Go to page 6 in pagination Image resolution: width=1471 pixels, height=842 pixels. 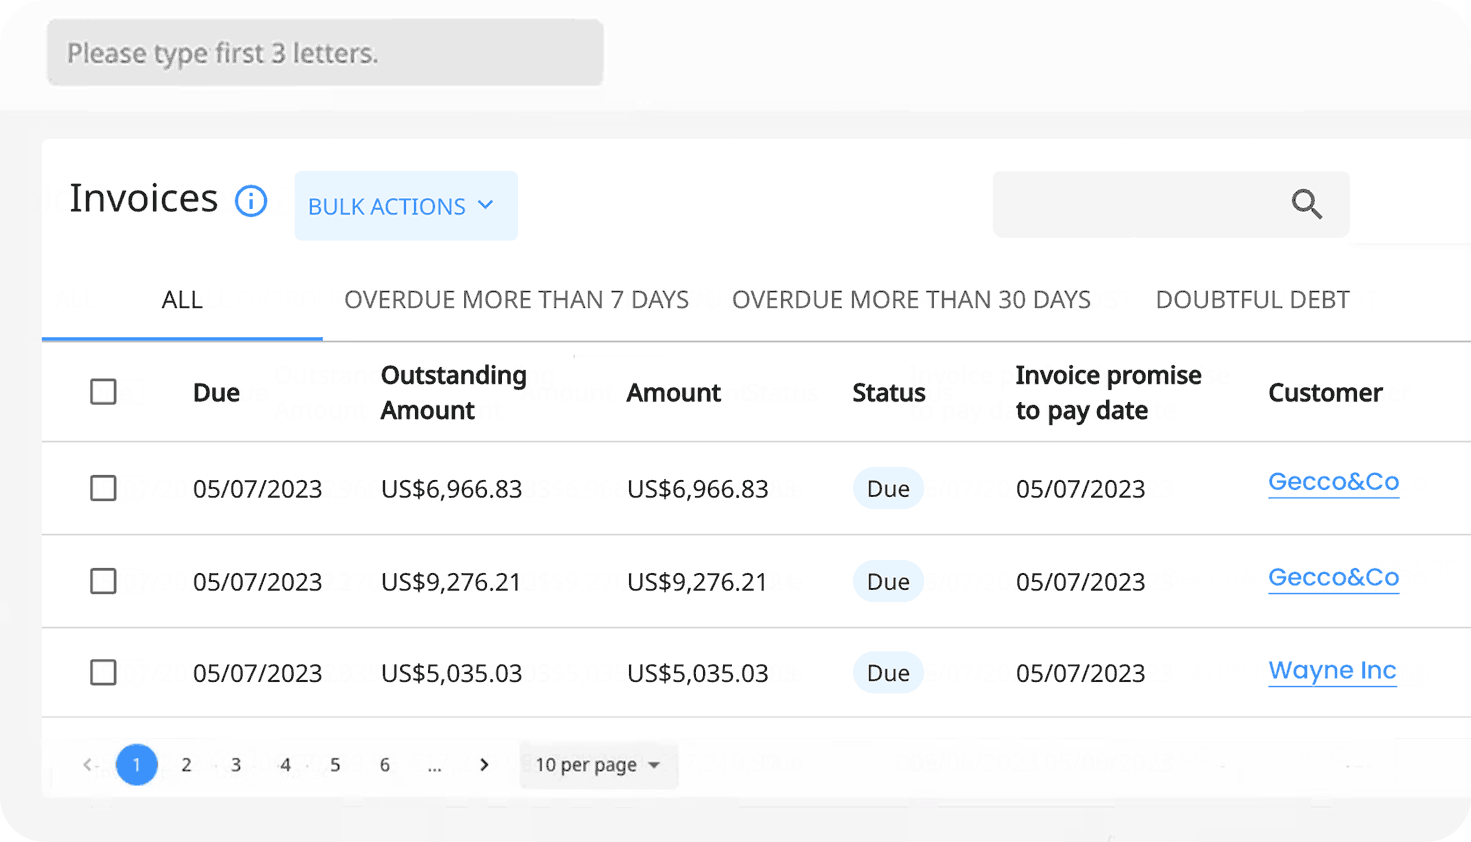[384, 765]
